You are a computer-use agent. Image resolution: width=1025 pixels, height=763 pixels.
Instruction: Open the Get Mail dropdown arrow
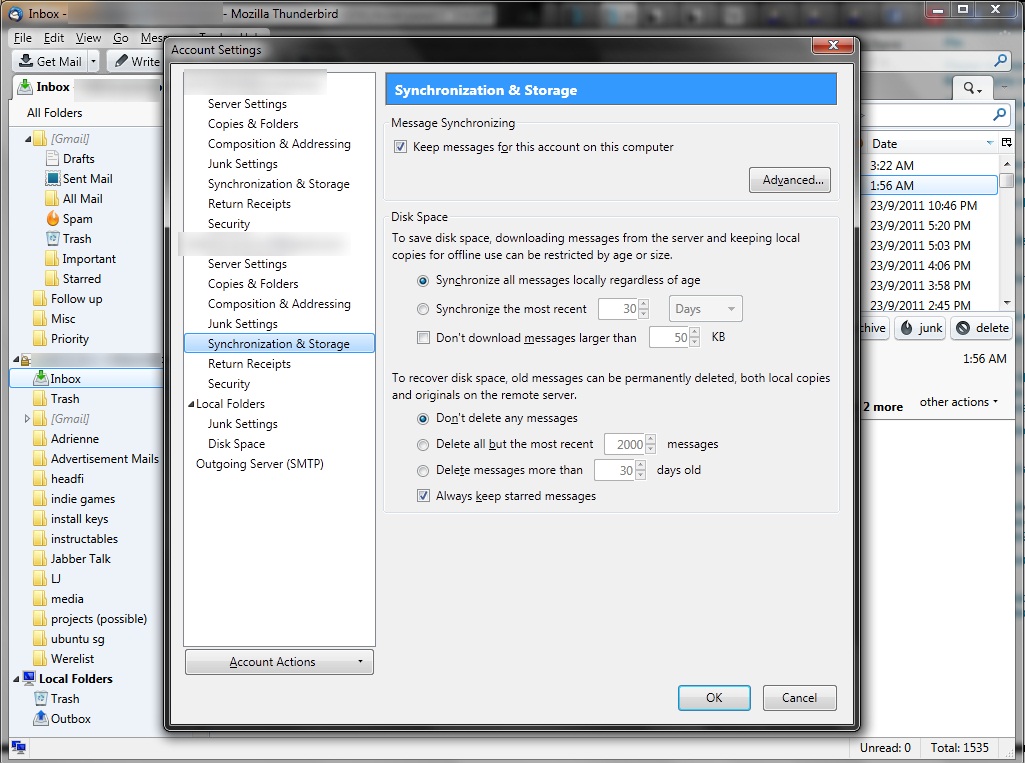(x=93, y=61)
